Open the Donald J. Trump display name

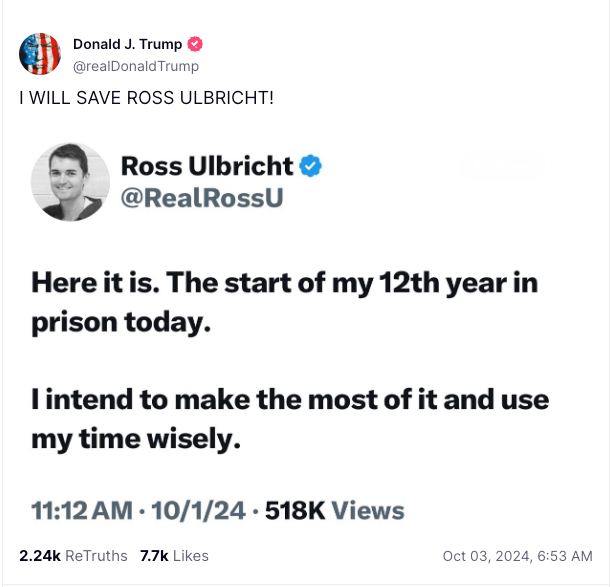[128, 45]
